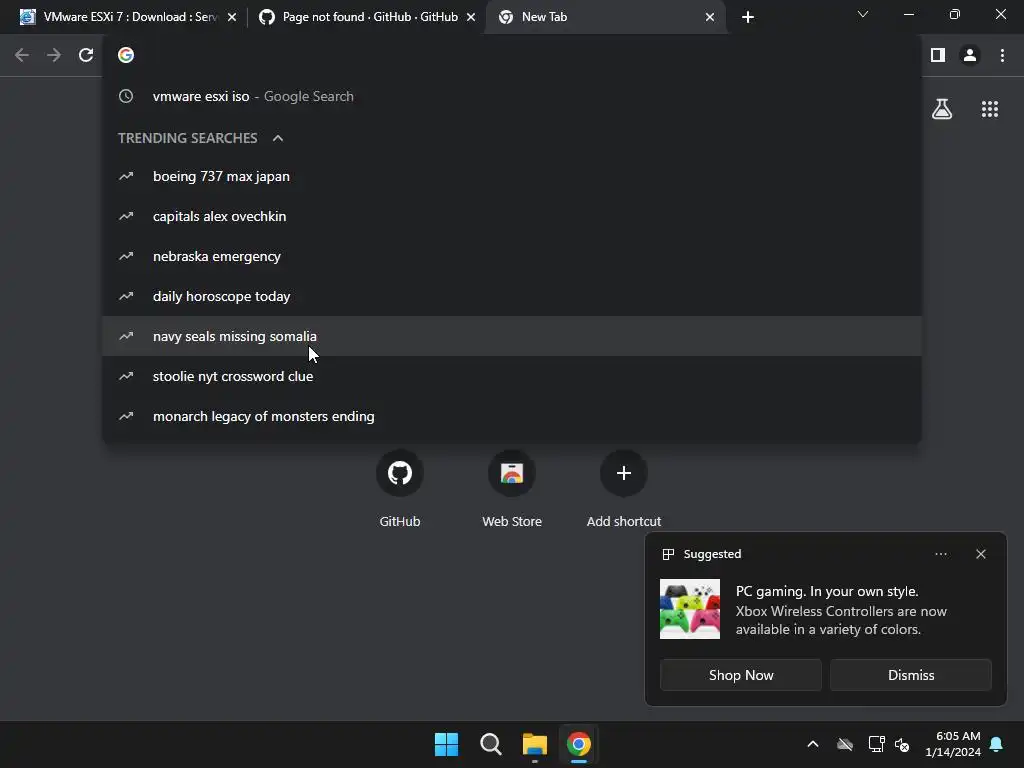Reload the current page
1024x768 pixels.
point(86,56)
